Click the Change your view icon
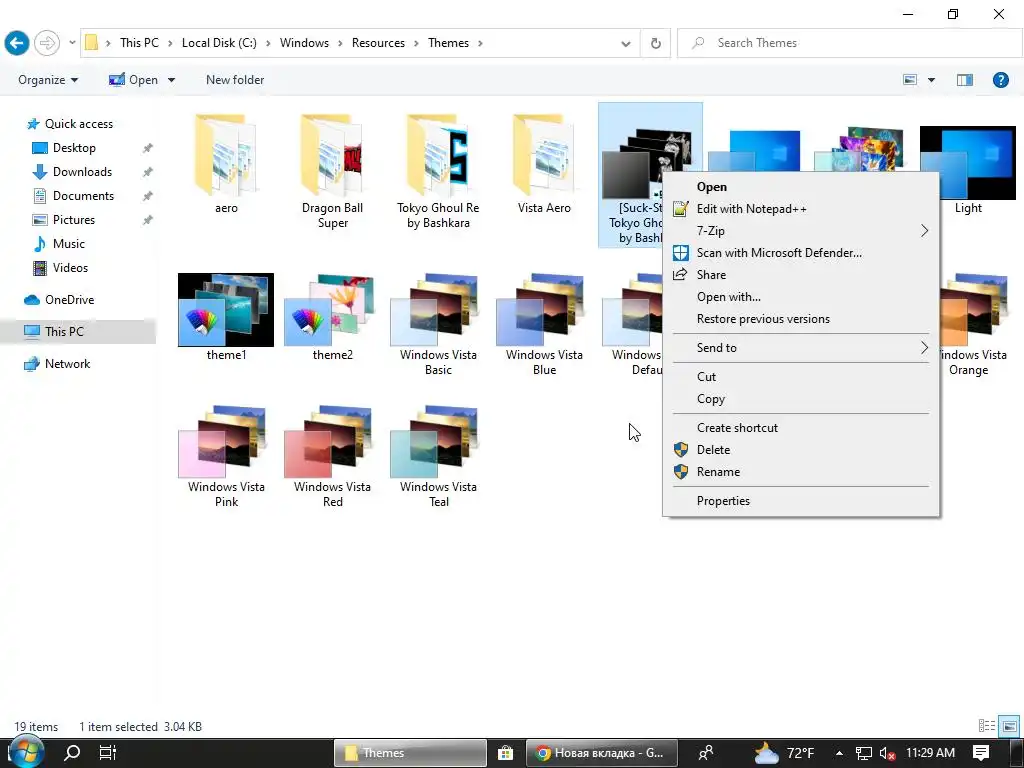Image resolution: width=1024 pixels, height=768 pixels. 910,80
